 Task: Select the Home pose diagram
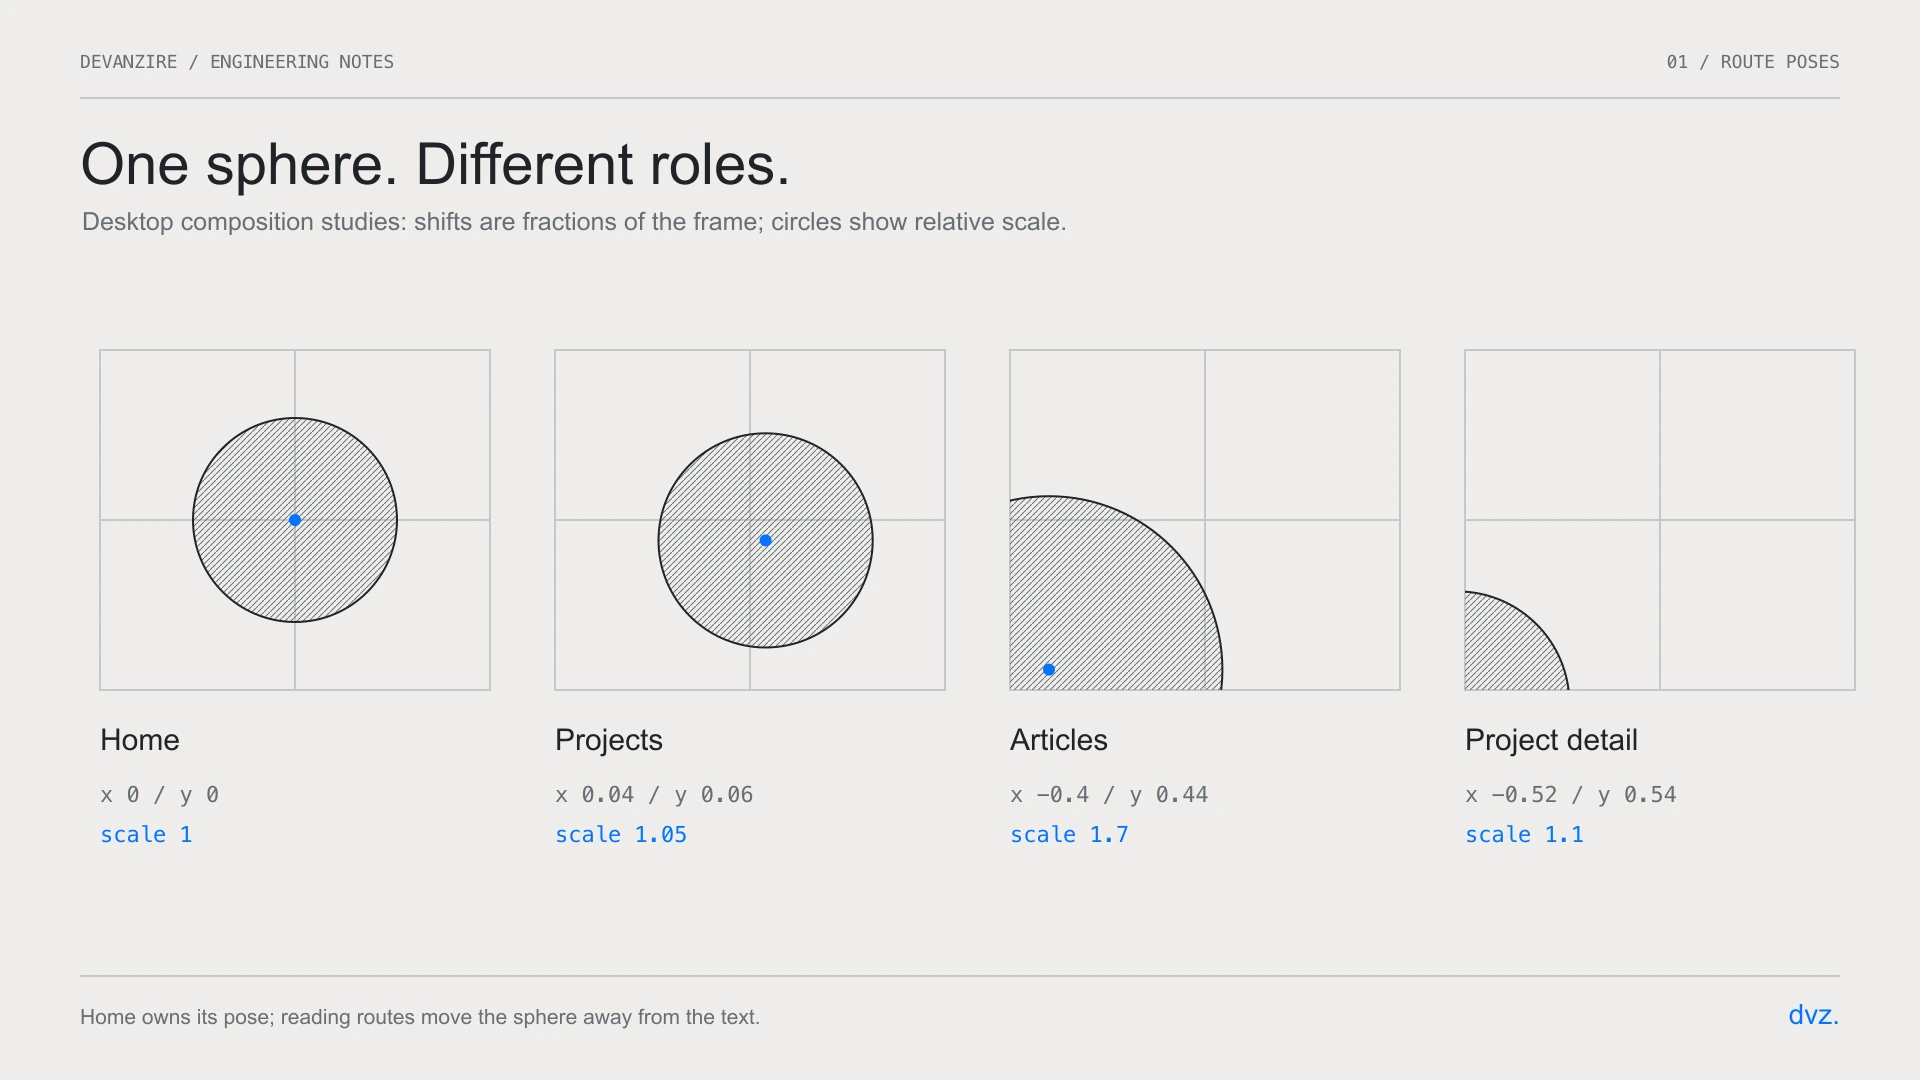click(295, 520)
